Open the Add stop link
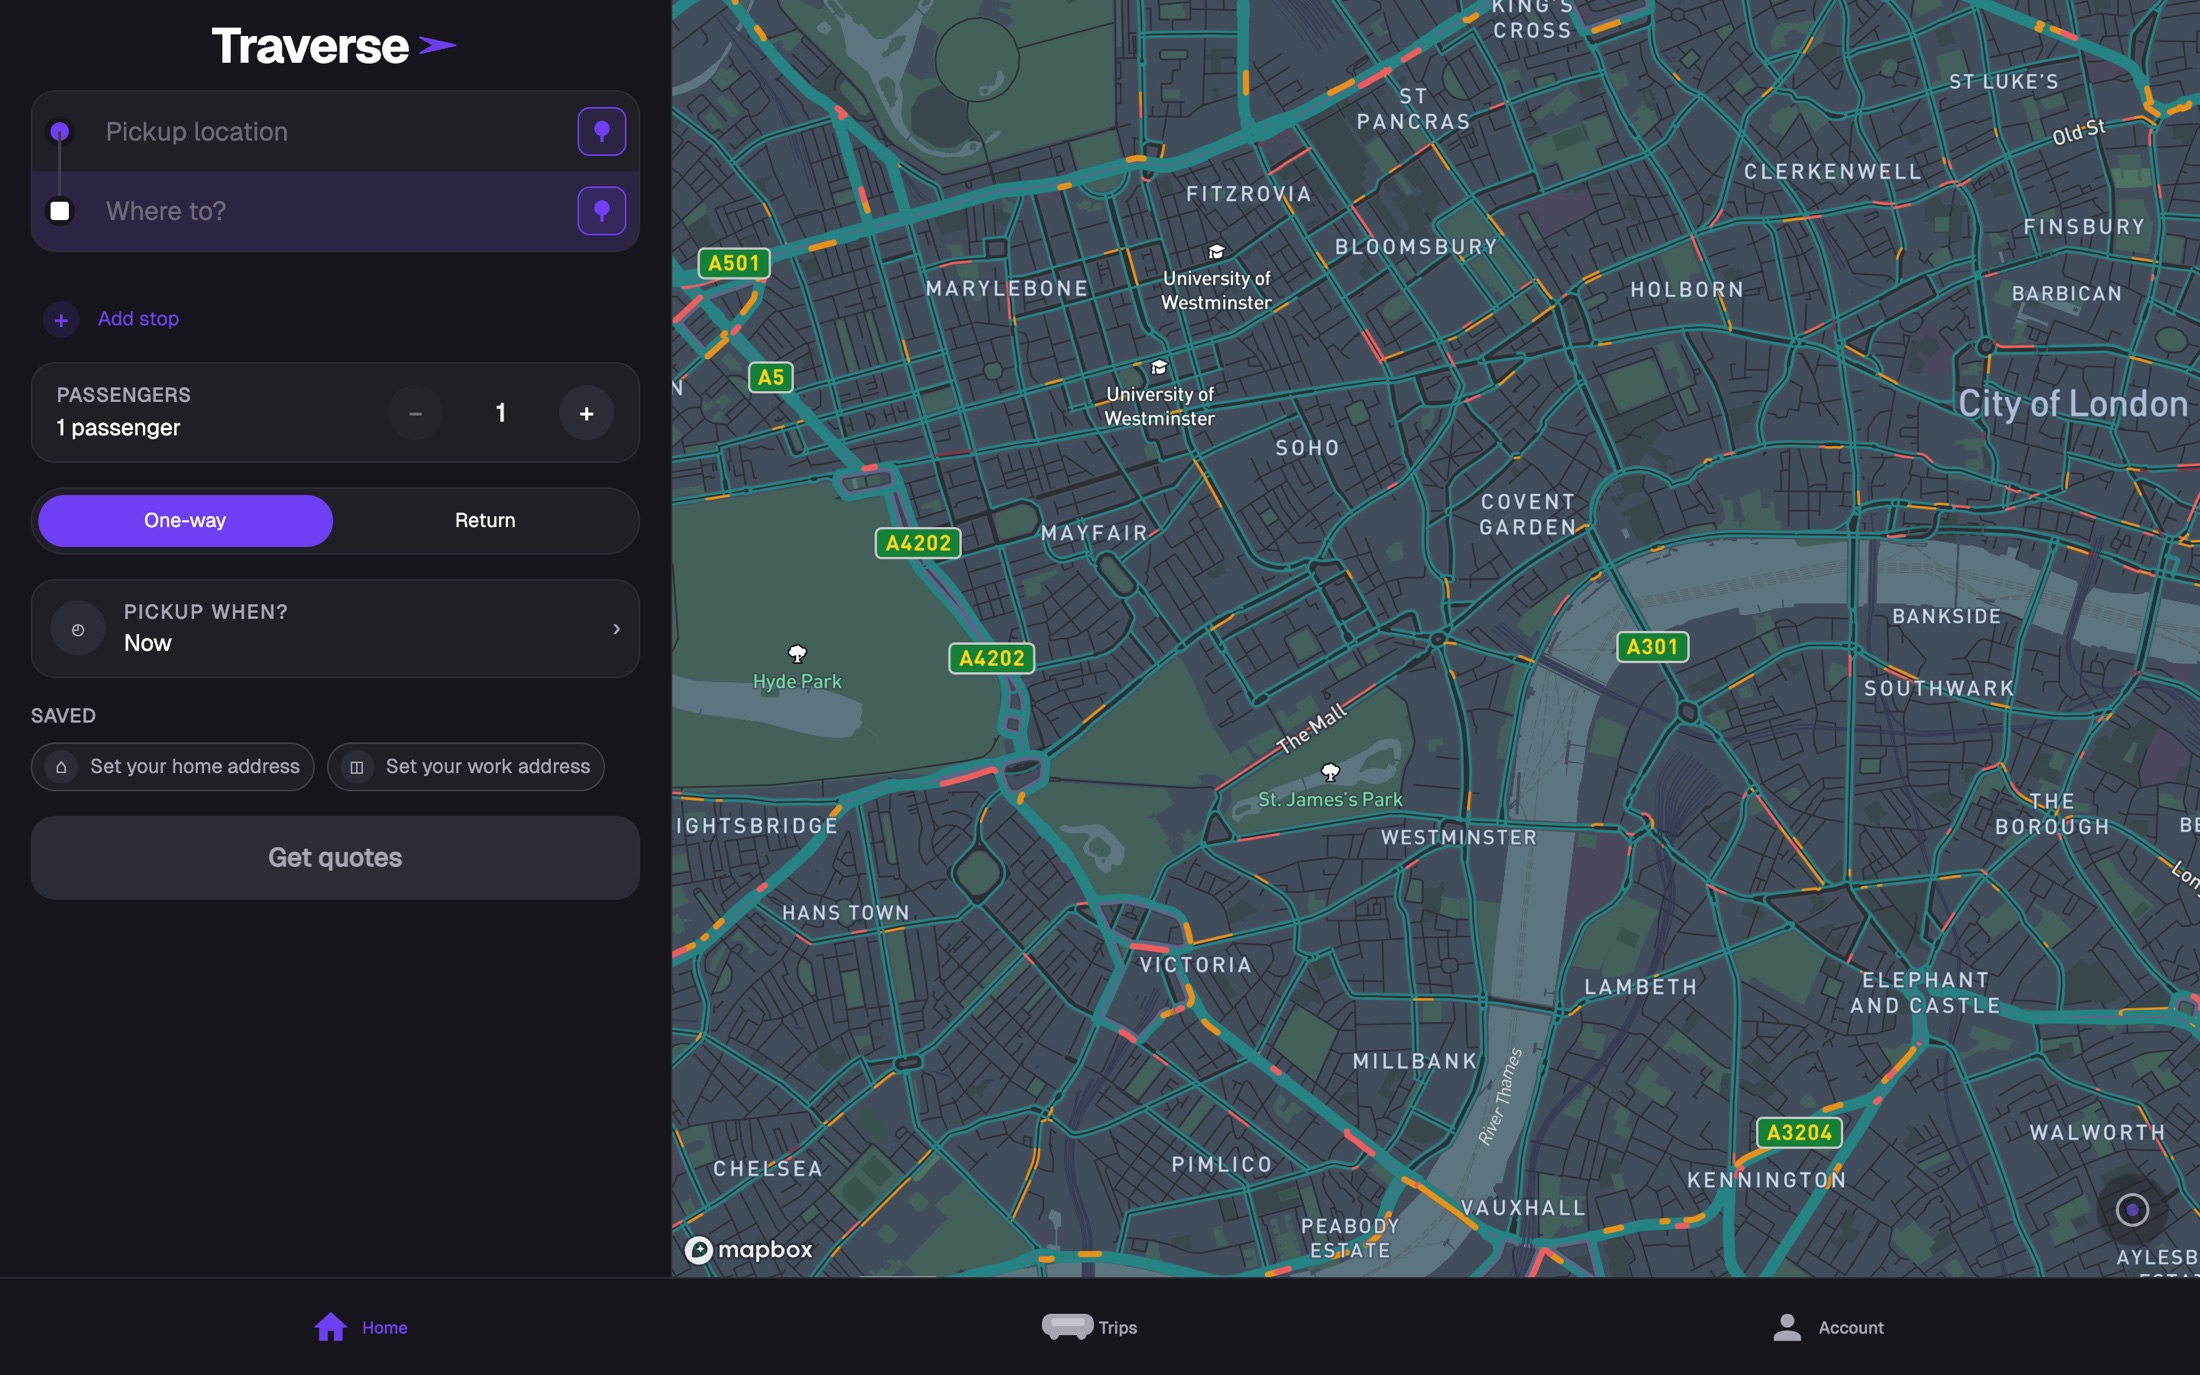The width and height of the screenshot is (2200, 1375). point(138,319)
